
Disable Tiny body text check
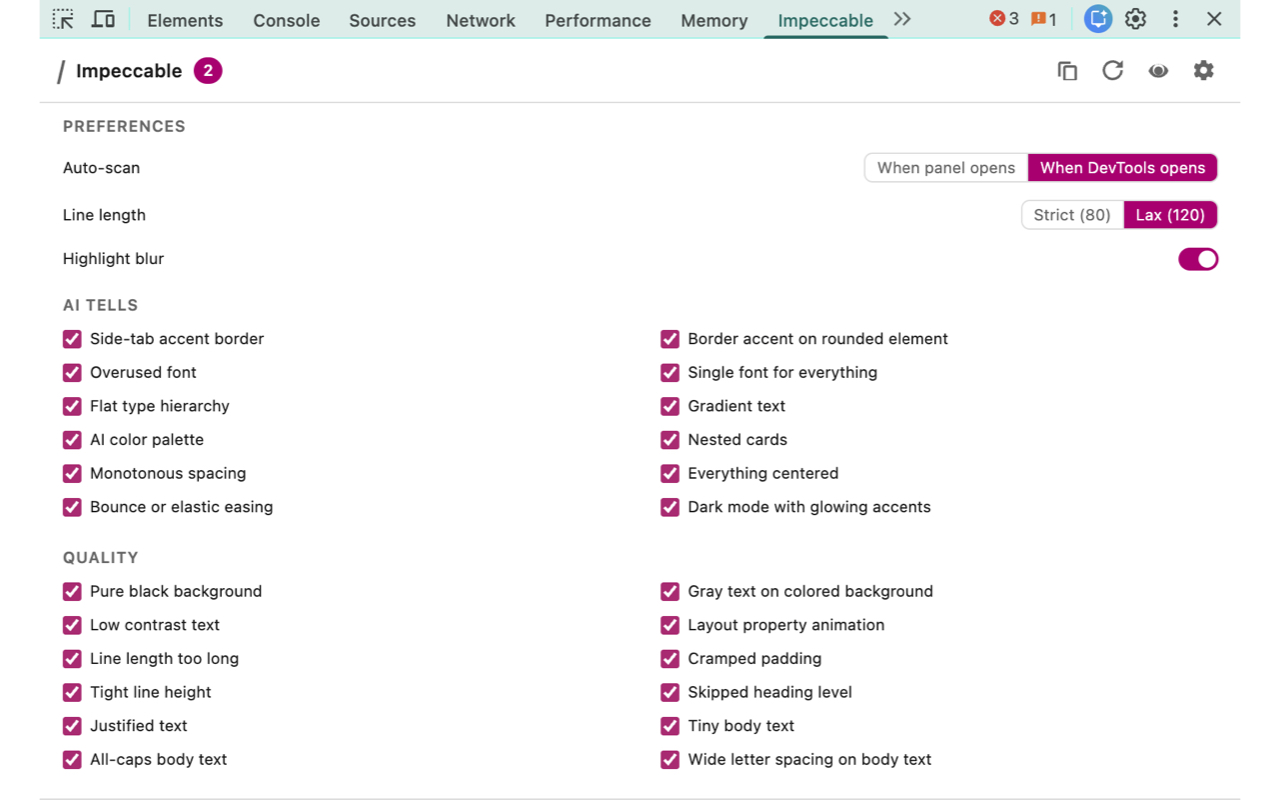click(670, 726)
